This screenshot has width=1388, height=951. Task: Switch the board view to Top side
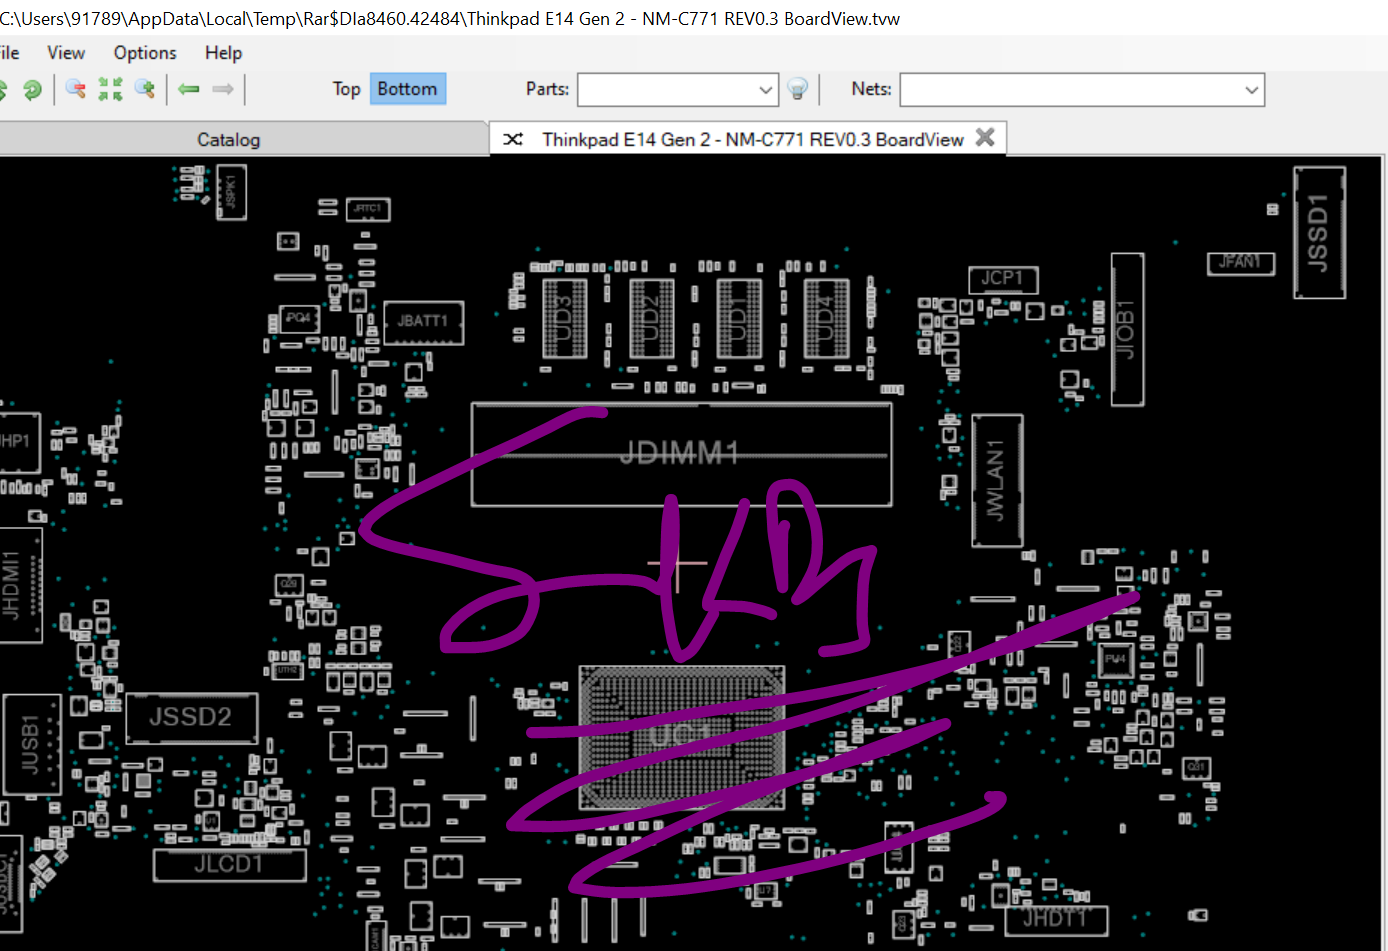click(x=346, y=89)
